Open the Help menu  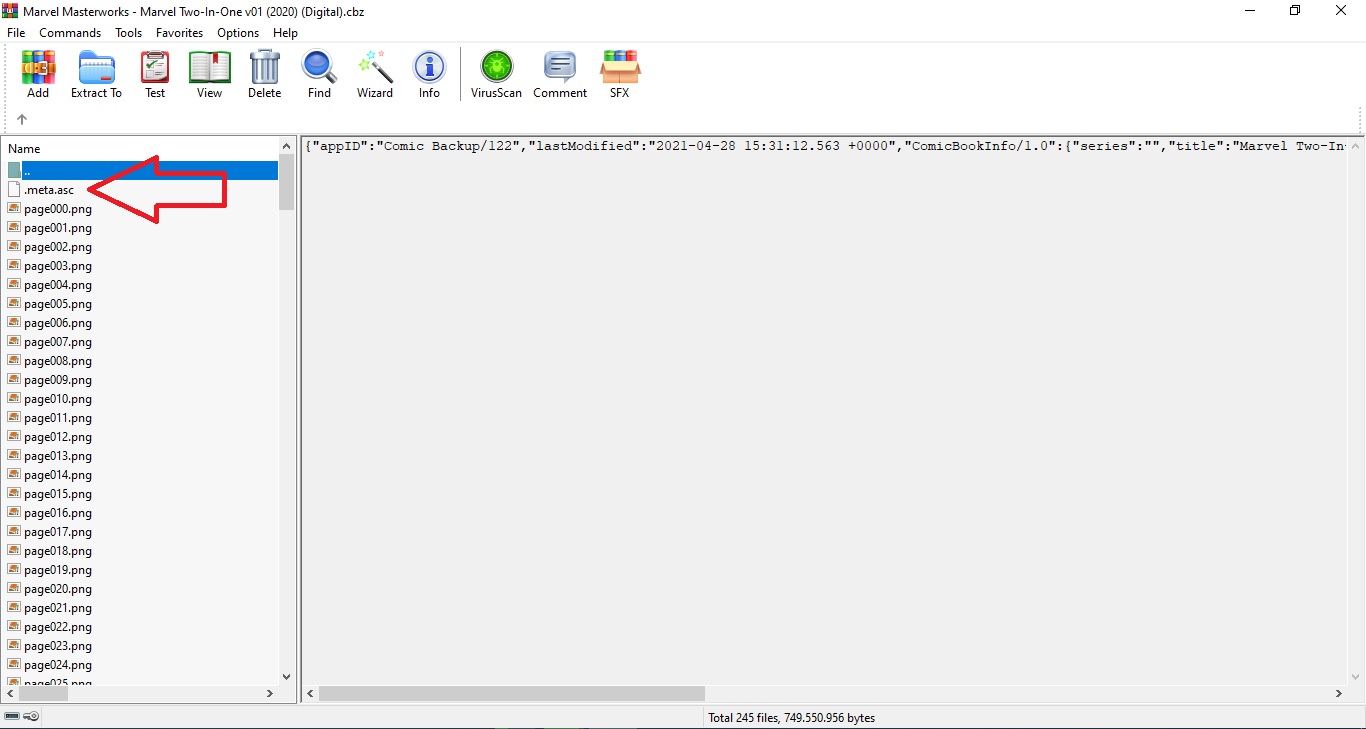pos(285,33)
